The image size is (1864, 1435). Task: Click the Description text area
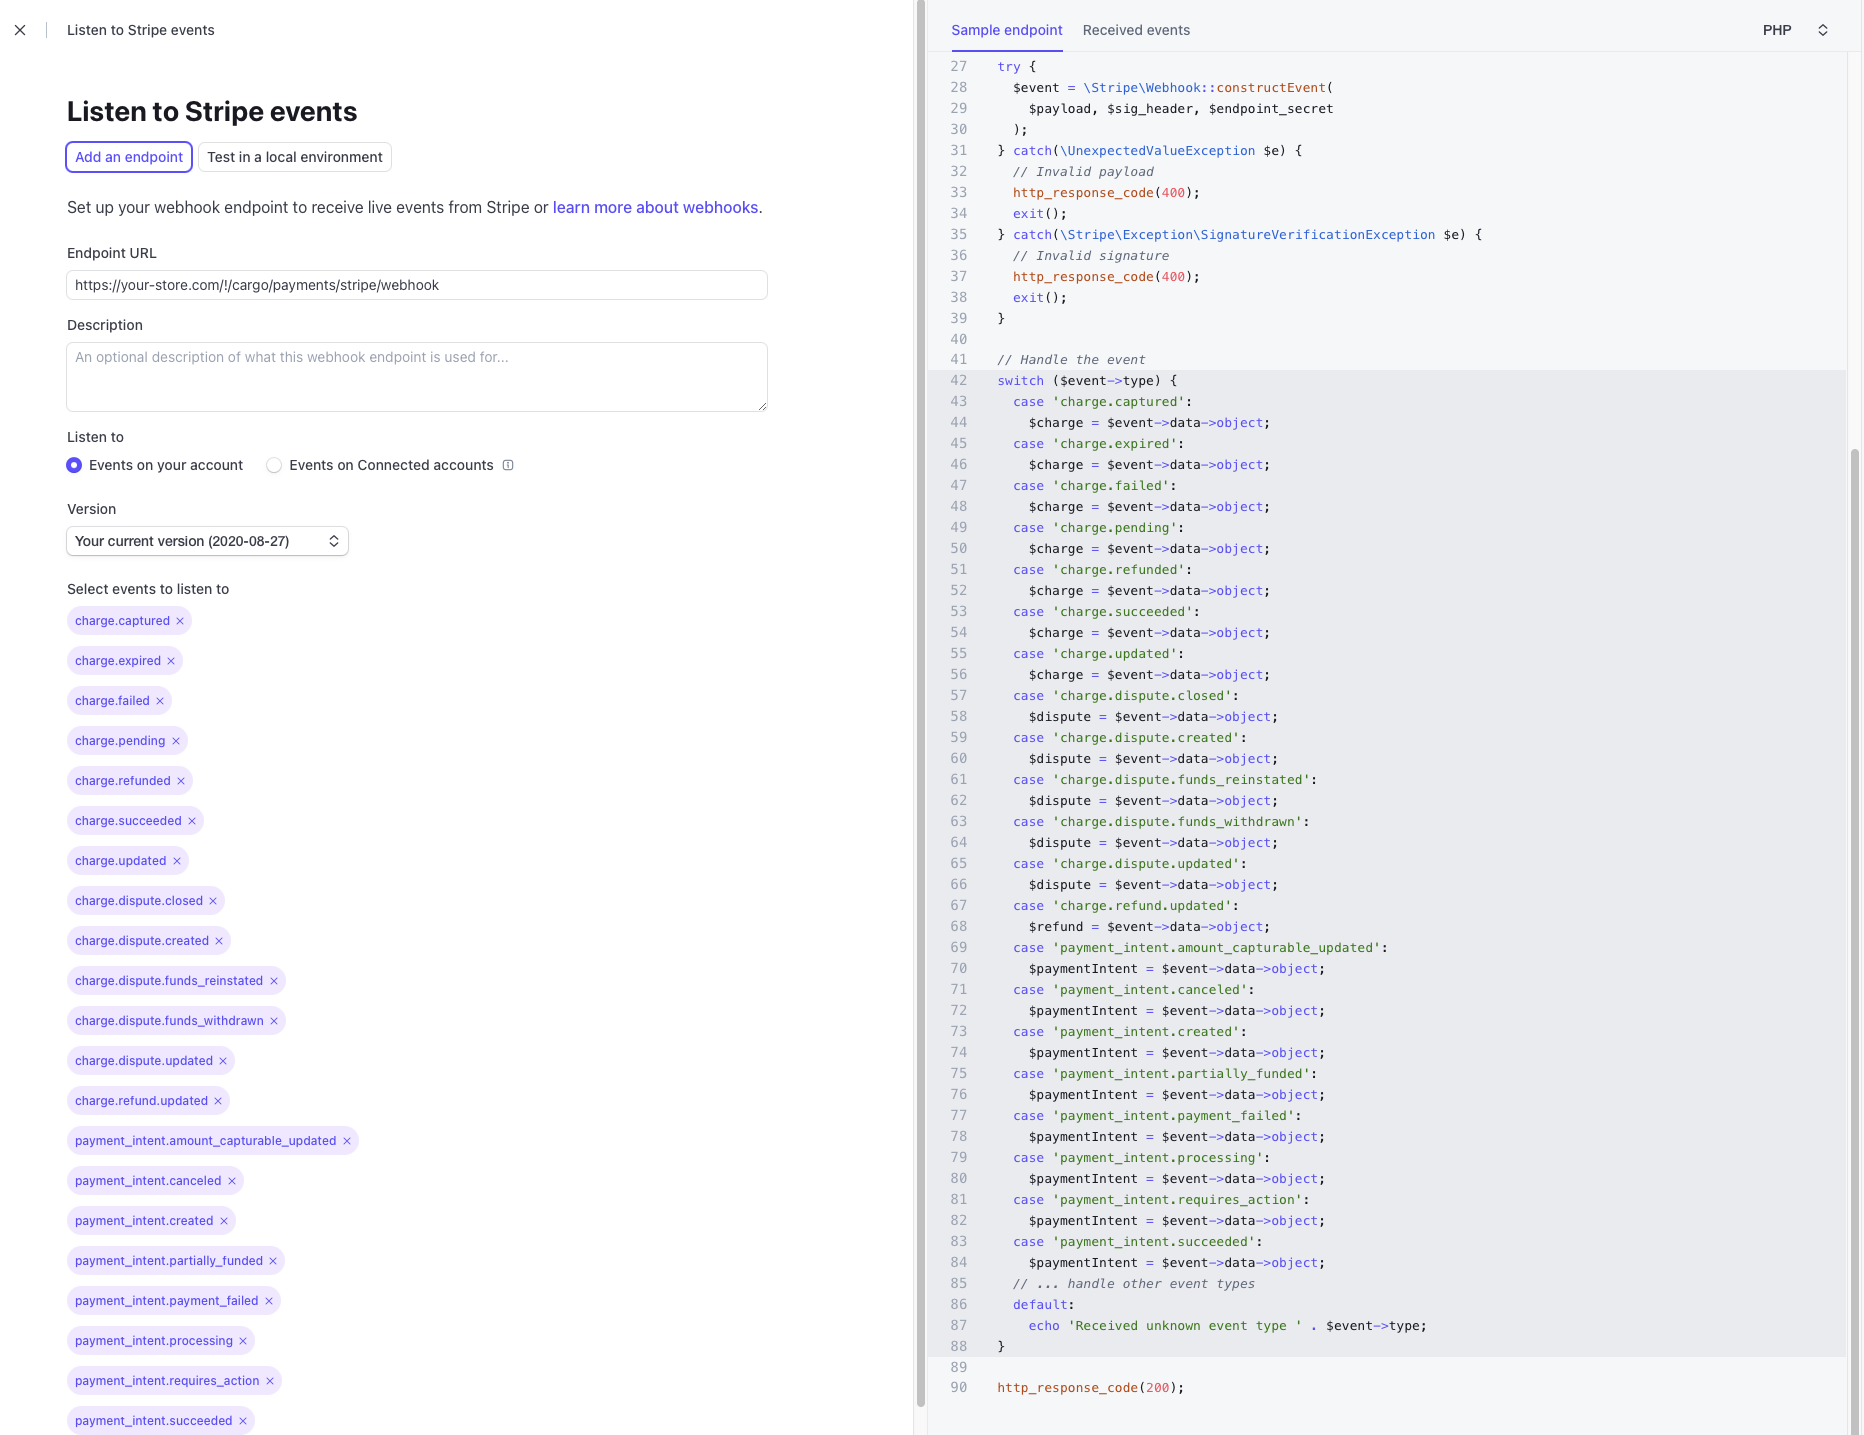pyautogui.click(x=417, y=377)
